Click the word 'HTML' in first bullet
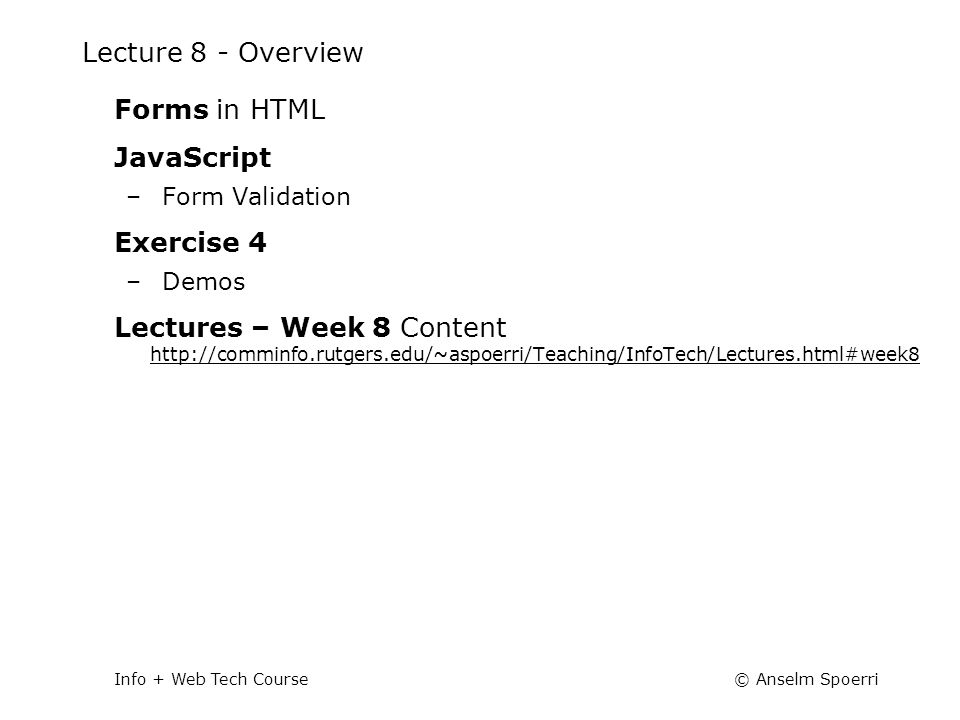 click(x=287, y=110)
